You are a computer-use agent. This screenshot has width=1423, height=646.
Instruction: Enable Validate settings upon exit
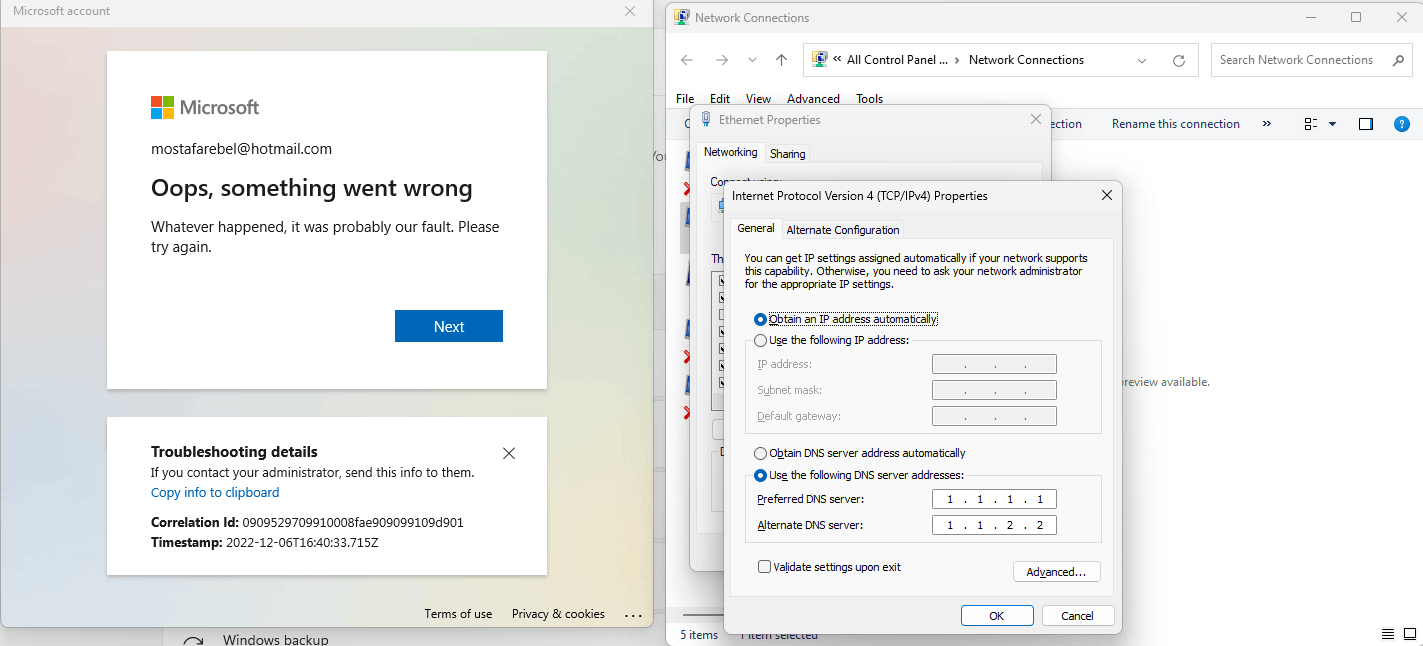coord(830,567)
